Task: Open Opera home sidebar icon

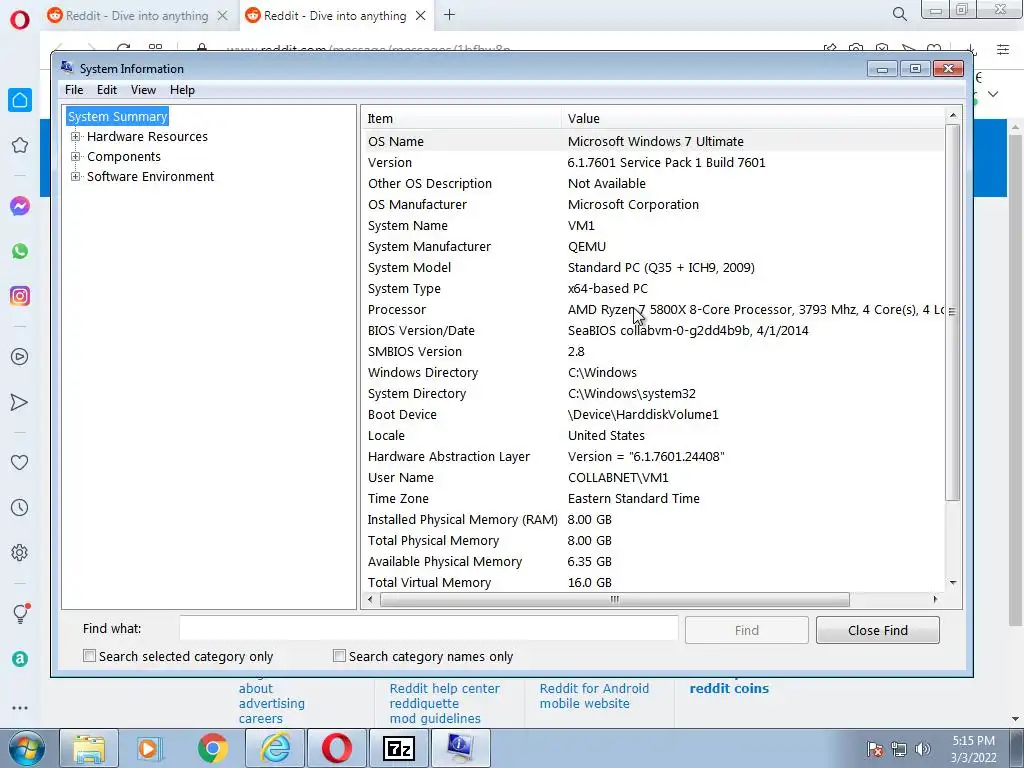Action: click(x=20, y=100)
